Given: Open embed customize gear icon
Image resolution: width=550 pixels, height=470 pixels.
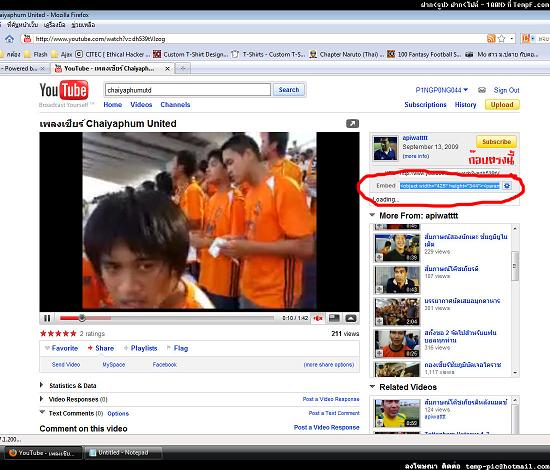Looking at the screenshot, I should (x=507, y=186).
